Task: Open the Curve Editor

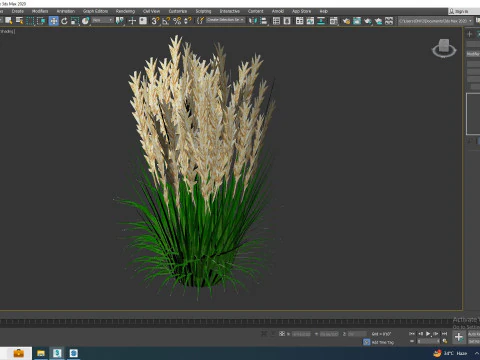Action: pyautogui.click(x=310, y=21)
